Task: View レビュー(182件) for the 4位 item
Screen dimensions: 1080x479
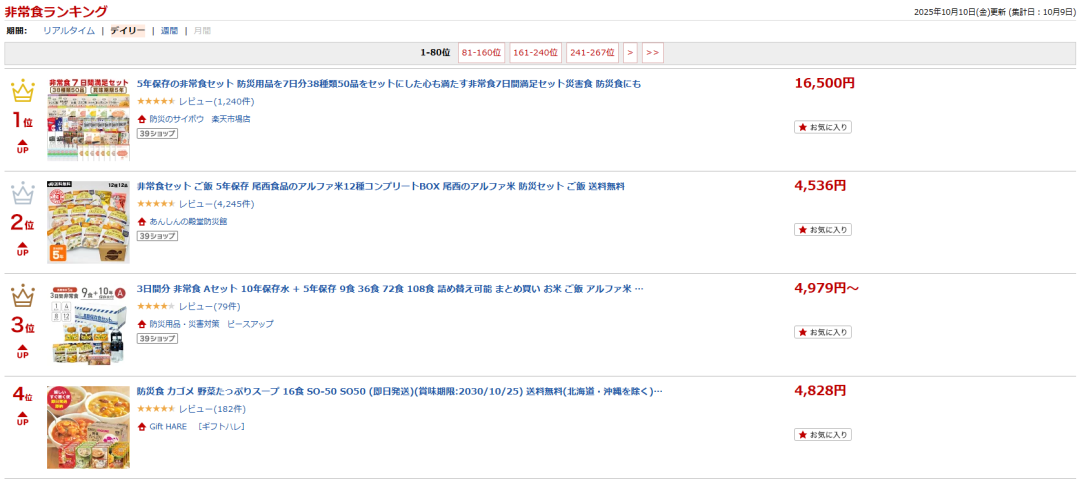Action: (x=212, y=409)
